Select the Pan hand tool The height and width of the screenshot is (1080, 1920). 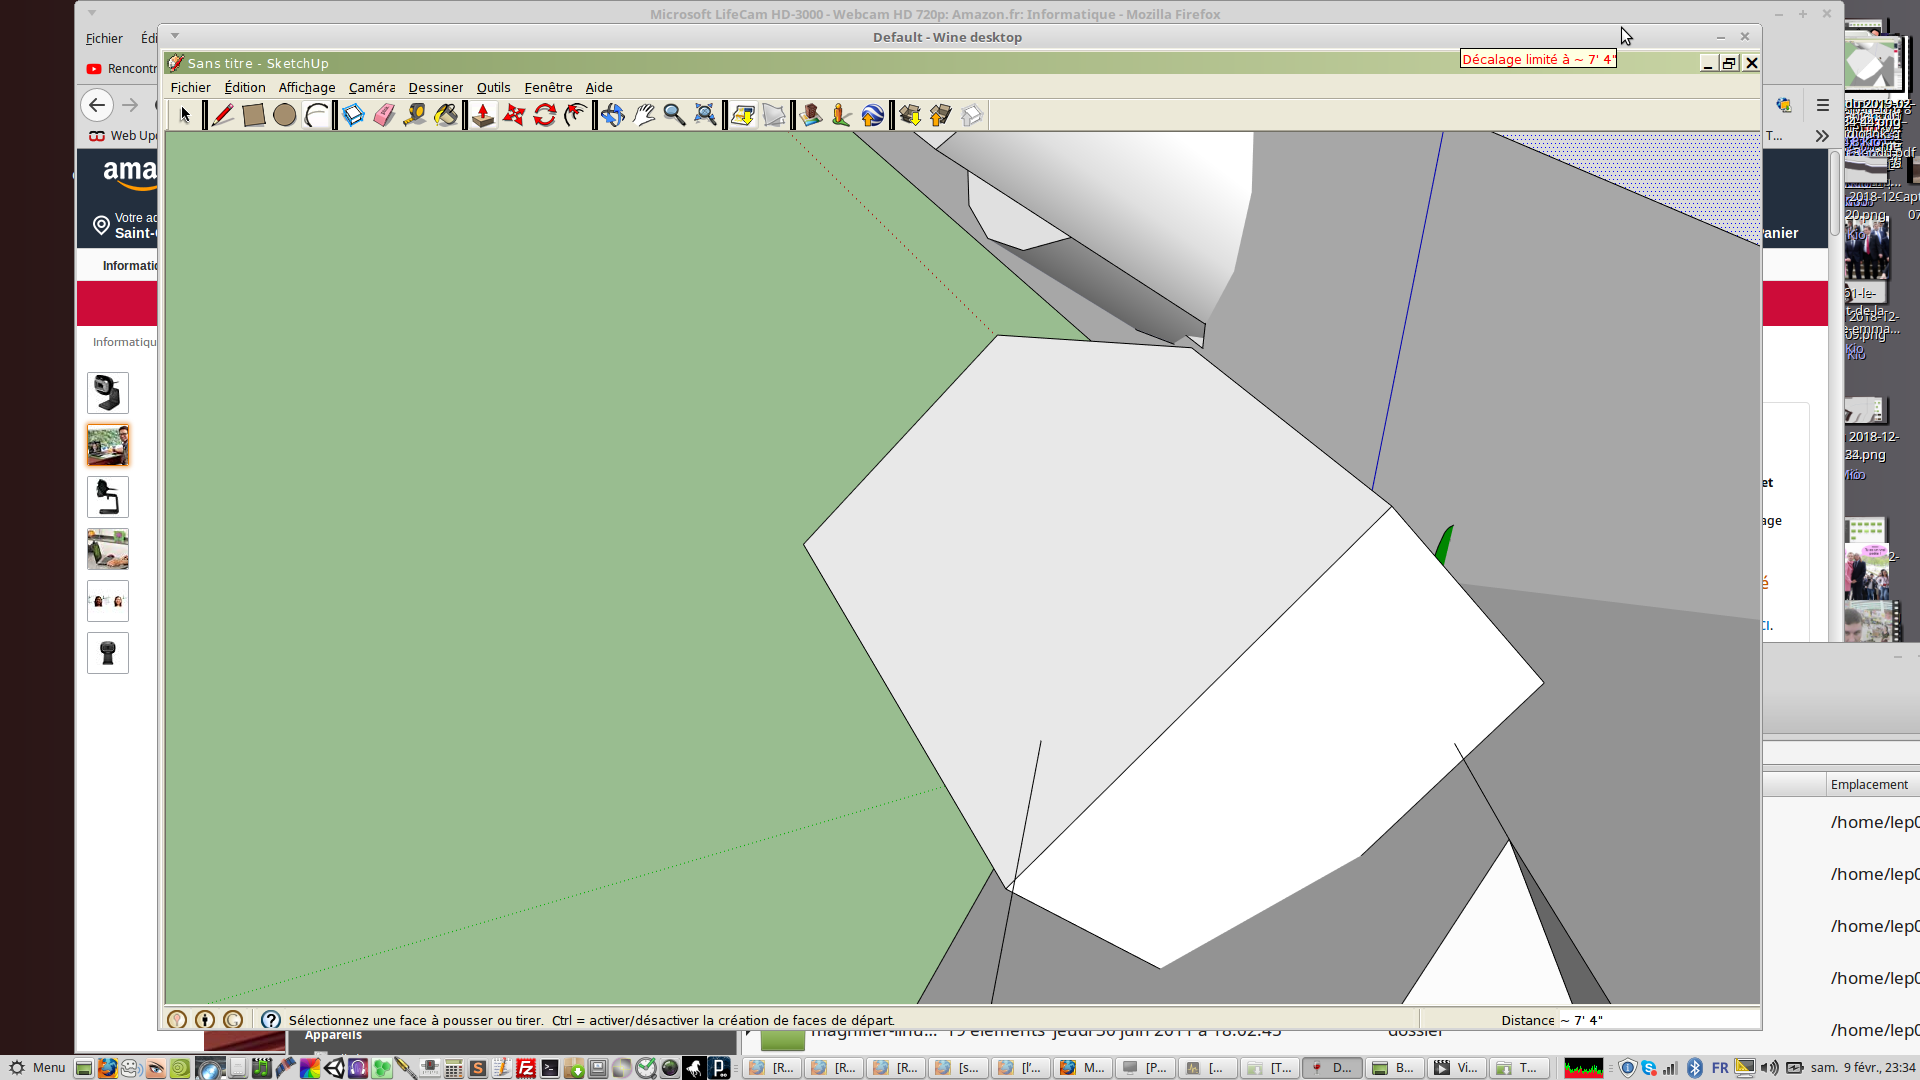tap(644, 115)
